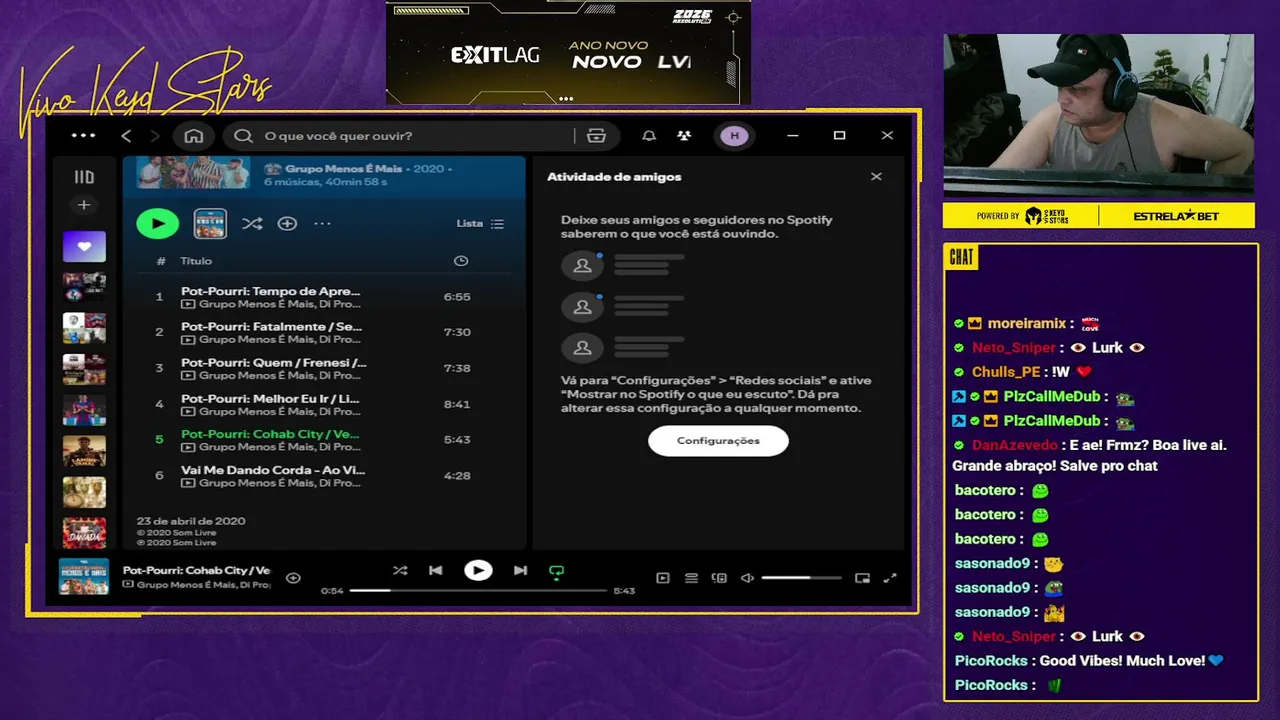The height and width of the screenshot is (720, 1280).
Task: Open the third playlist cover in the sidebar
Action: click(84, 328)
